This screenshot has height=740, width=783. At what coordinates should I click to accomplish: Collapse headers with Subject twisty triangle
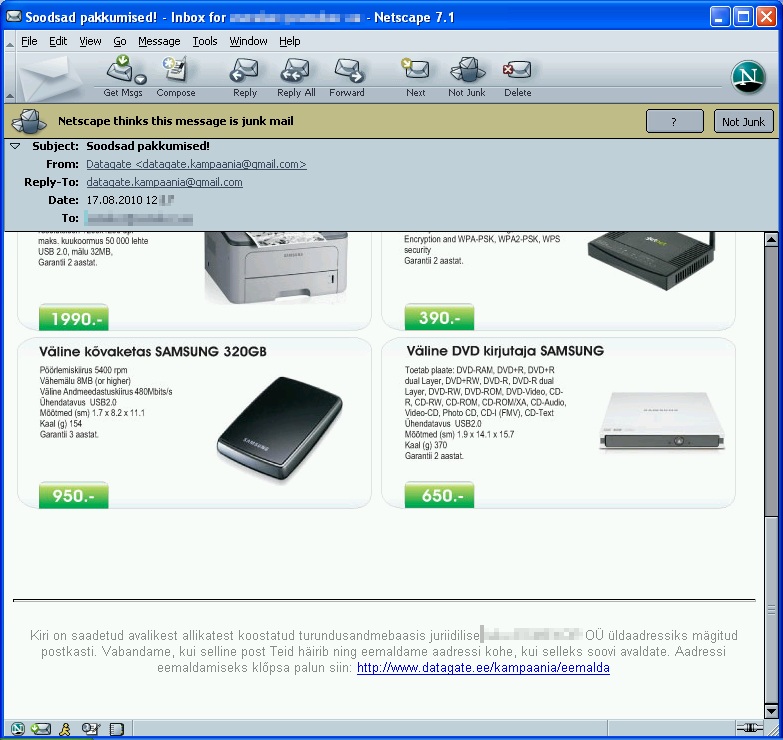coord(15,146)
